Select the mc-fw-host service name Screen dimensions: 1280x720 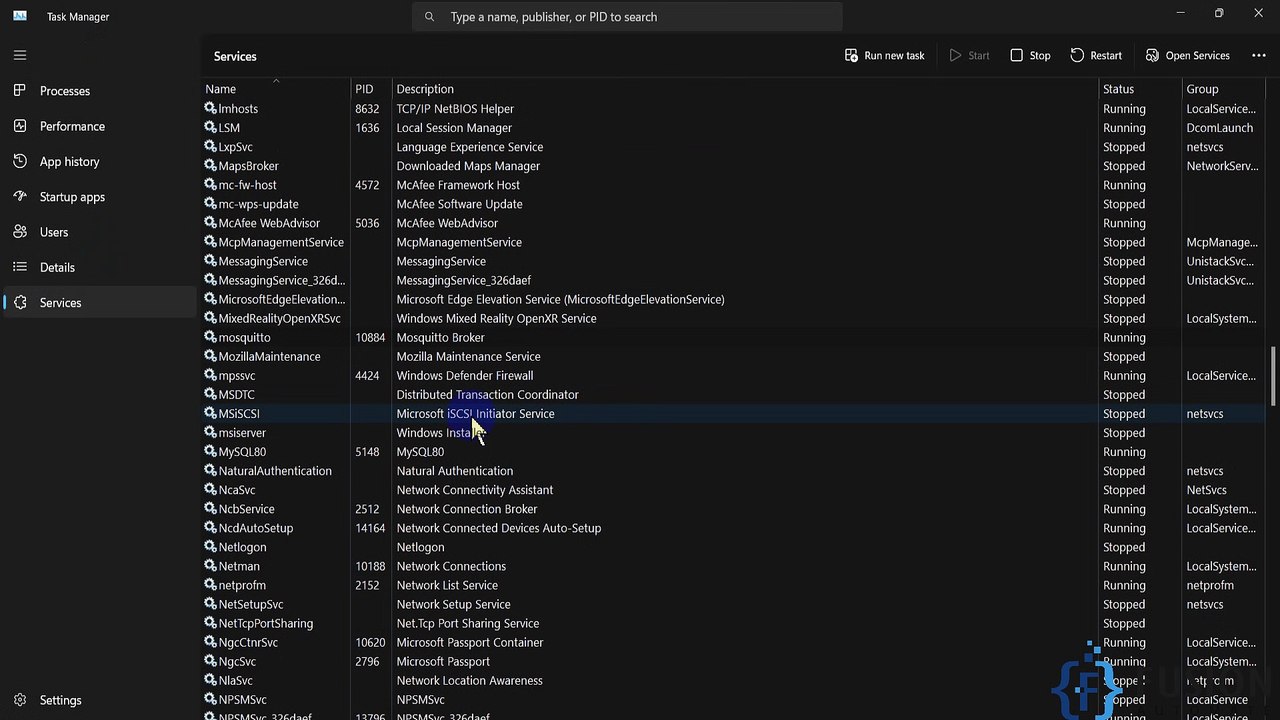[x=247, y=185]
